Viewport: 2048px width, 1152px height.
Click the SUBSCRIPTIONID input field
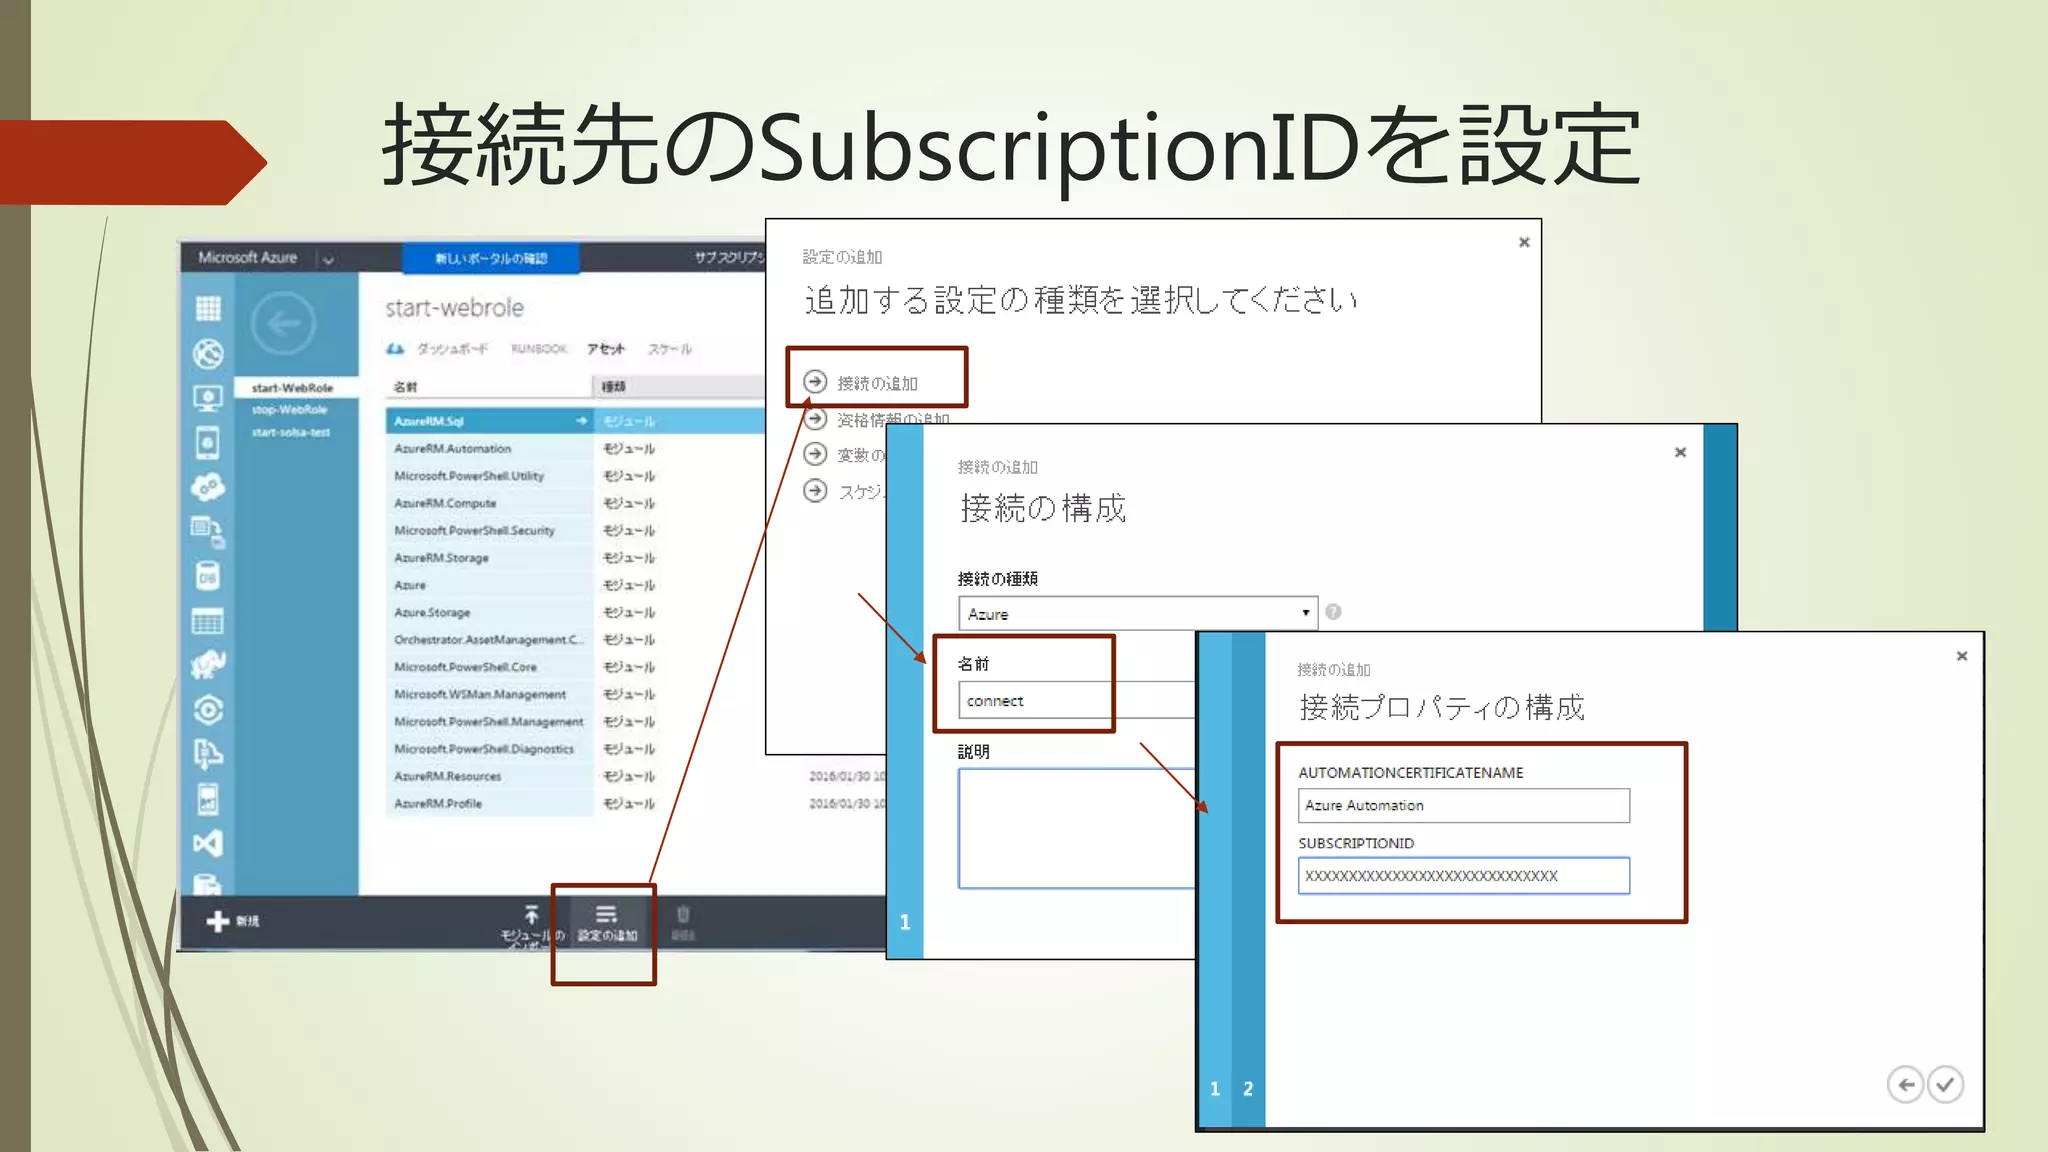1464,875
